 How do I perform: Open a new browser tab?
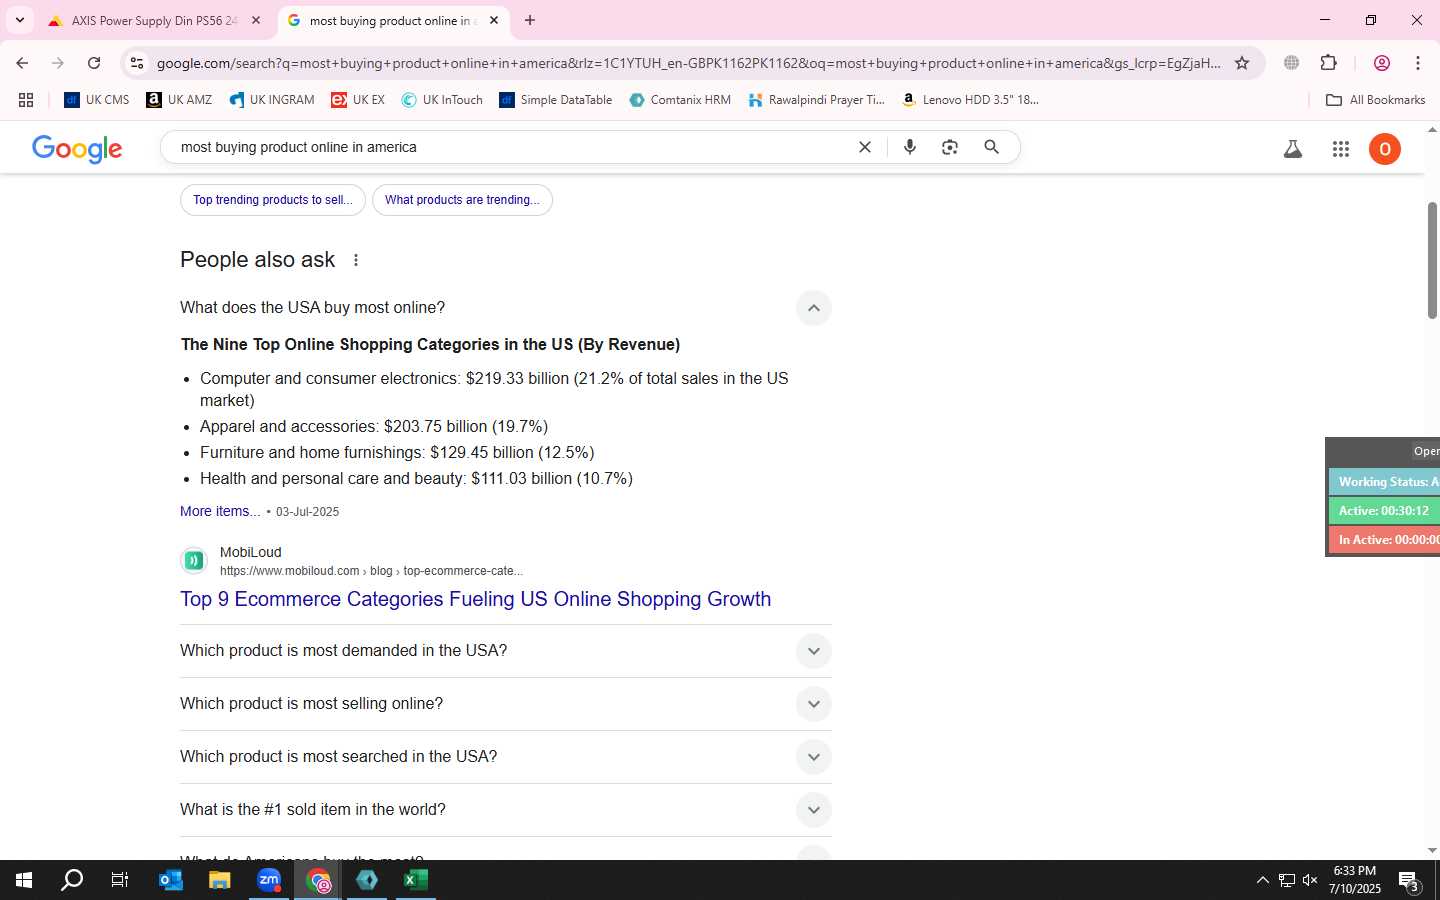(x=530, y=20)
